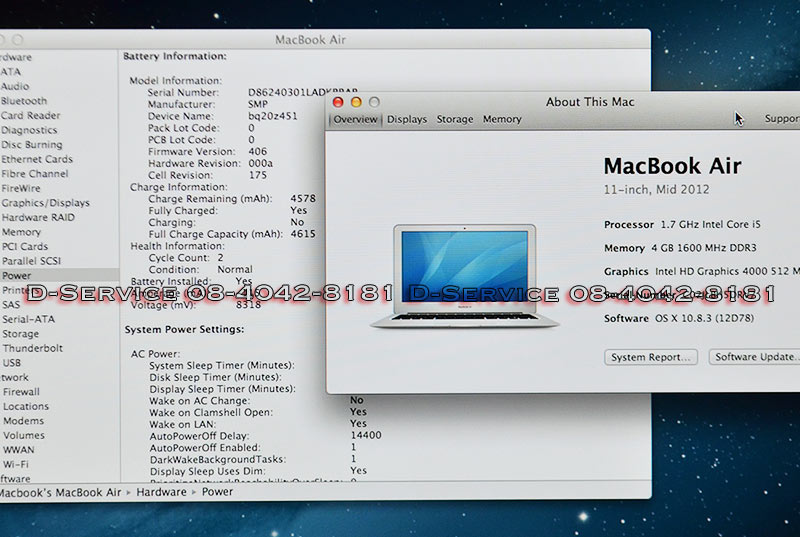Click the Cycle Count value 2

pyautogui.click(x=220, y=258)
